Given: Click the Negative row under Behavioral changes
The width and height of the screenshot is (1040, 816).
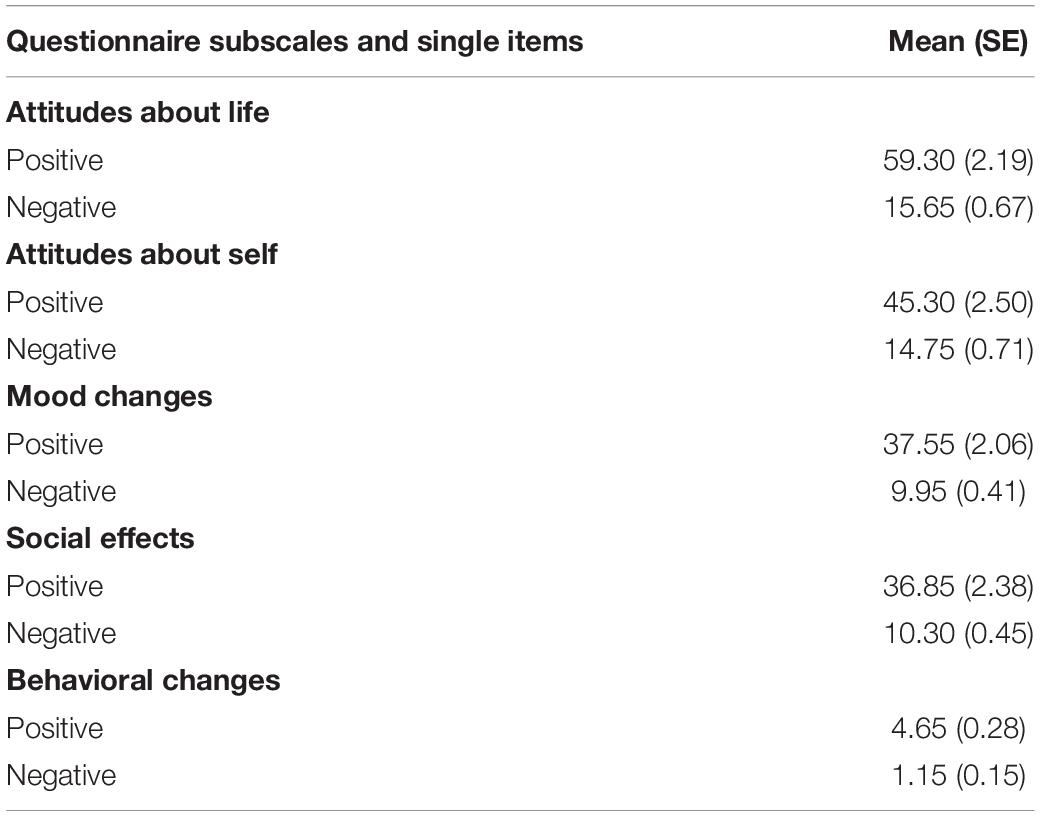Looking at the screenshot, I should coord(520,776).
